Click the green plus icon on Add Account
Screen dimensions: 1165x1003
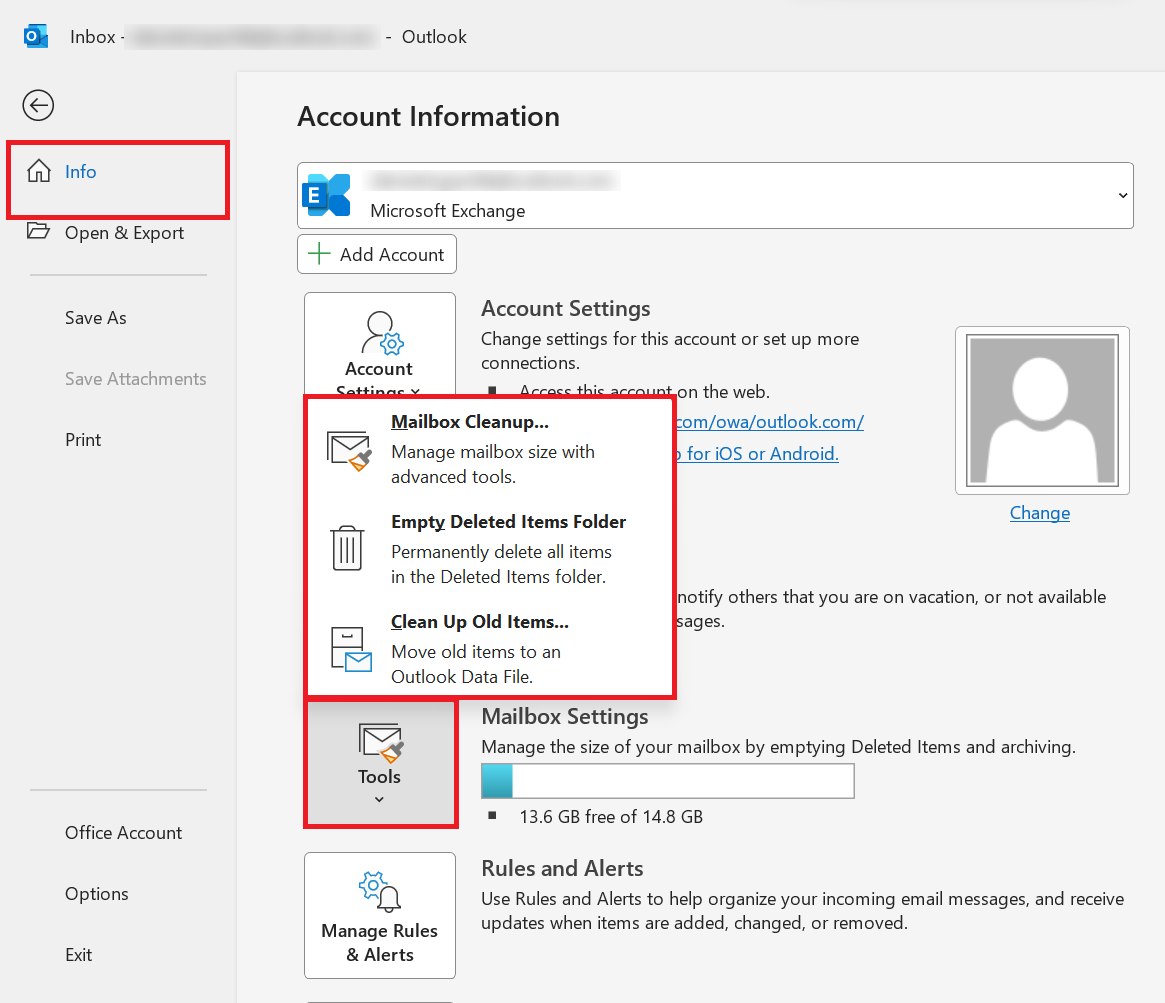[319, 254]
